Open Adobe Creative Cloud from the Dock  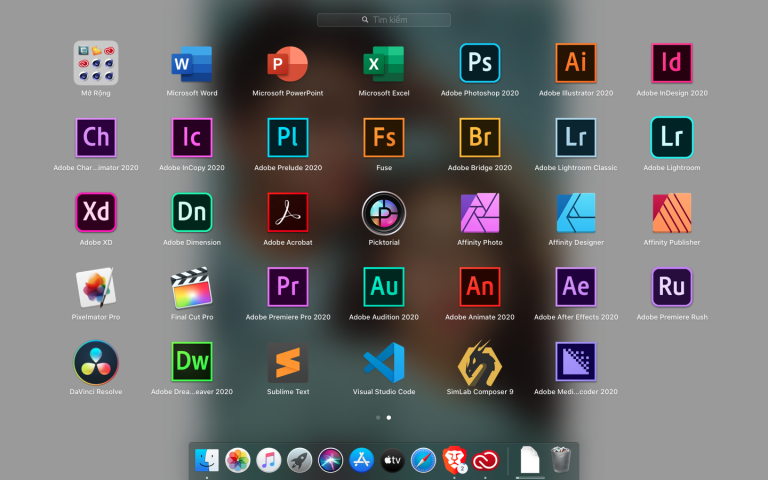point(485,460)
